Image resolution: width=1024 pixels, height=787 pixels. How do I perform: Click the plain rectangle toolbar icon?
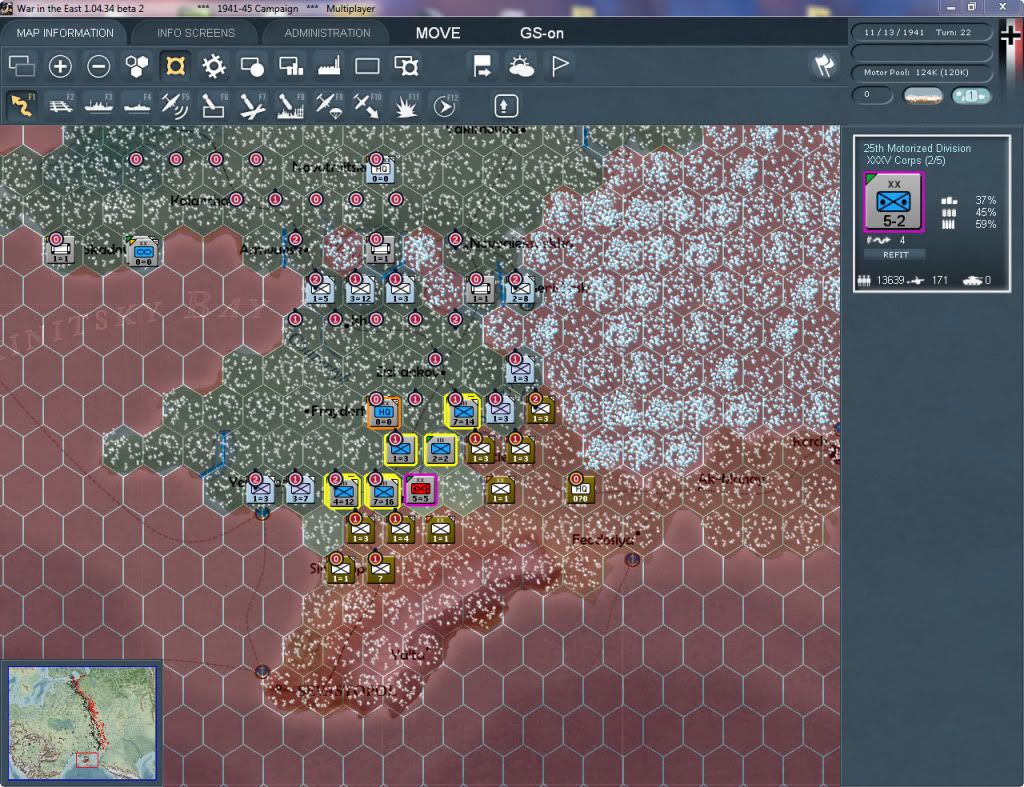pos(367,66)
